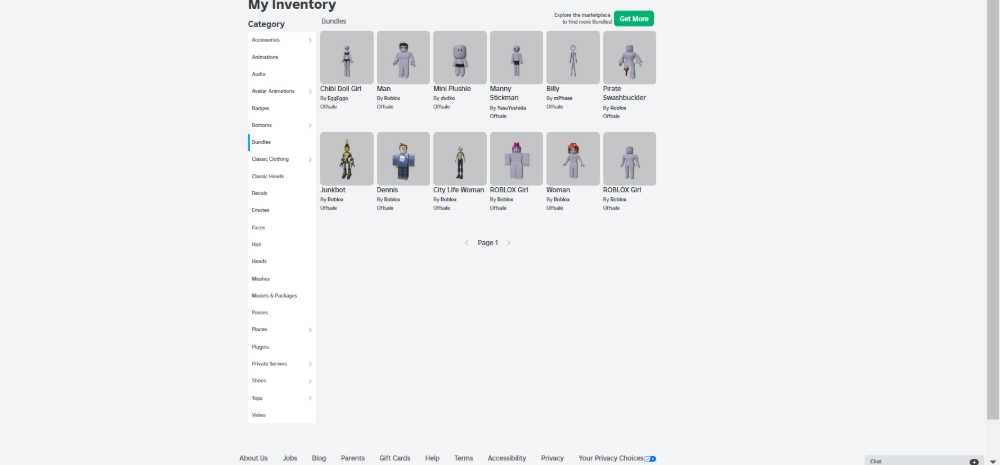Open the Pirate Swashbuckler name link

click(x=624, y=93)
